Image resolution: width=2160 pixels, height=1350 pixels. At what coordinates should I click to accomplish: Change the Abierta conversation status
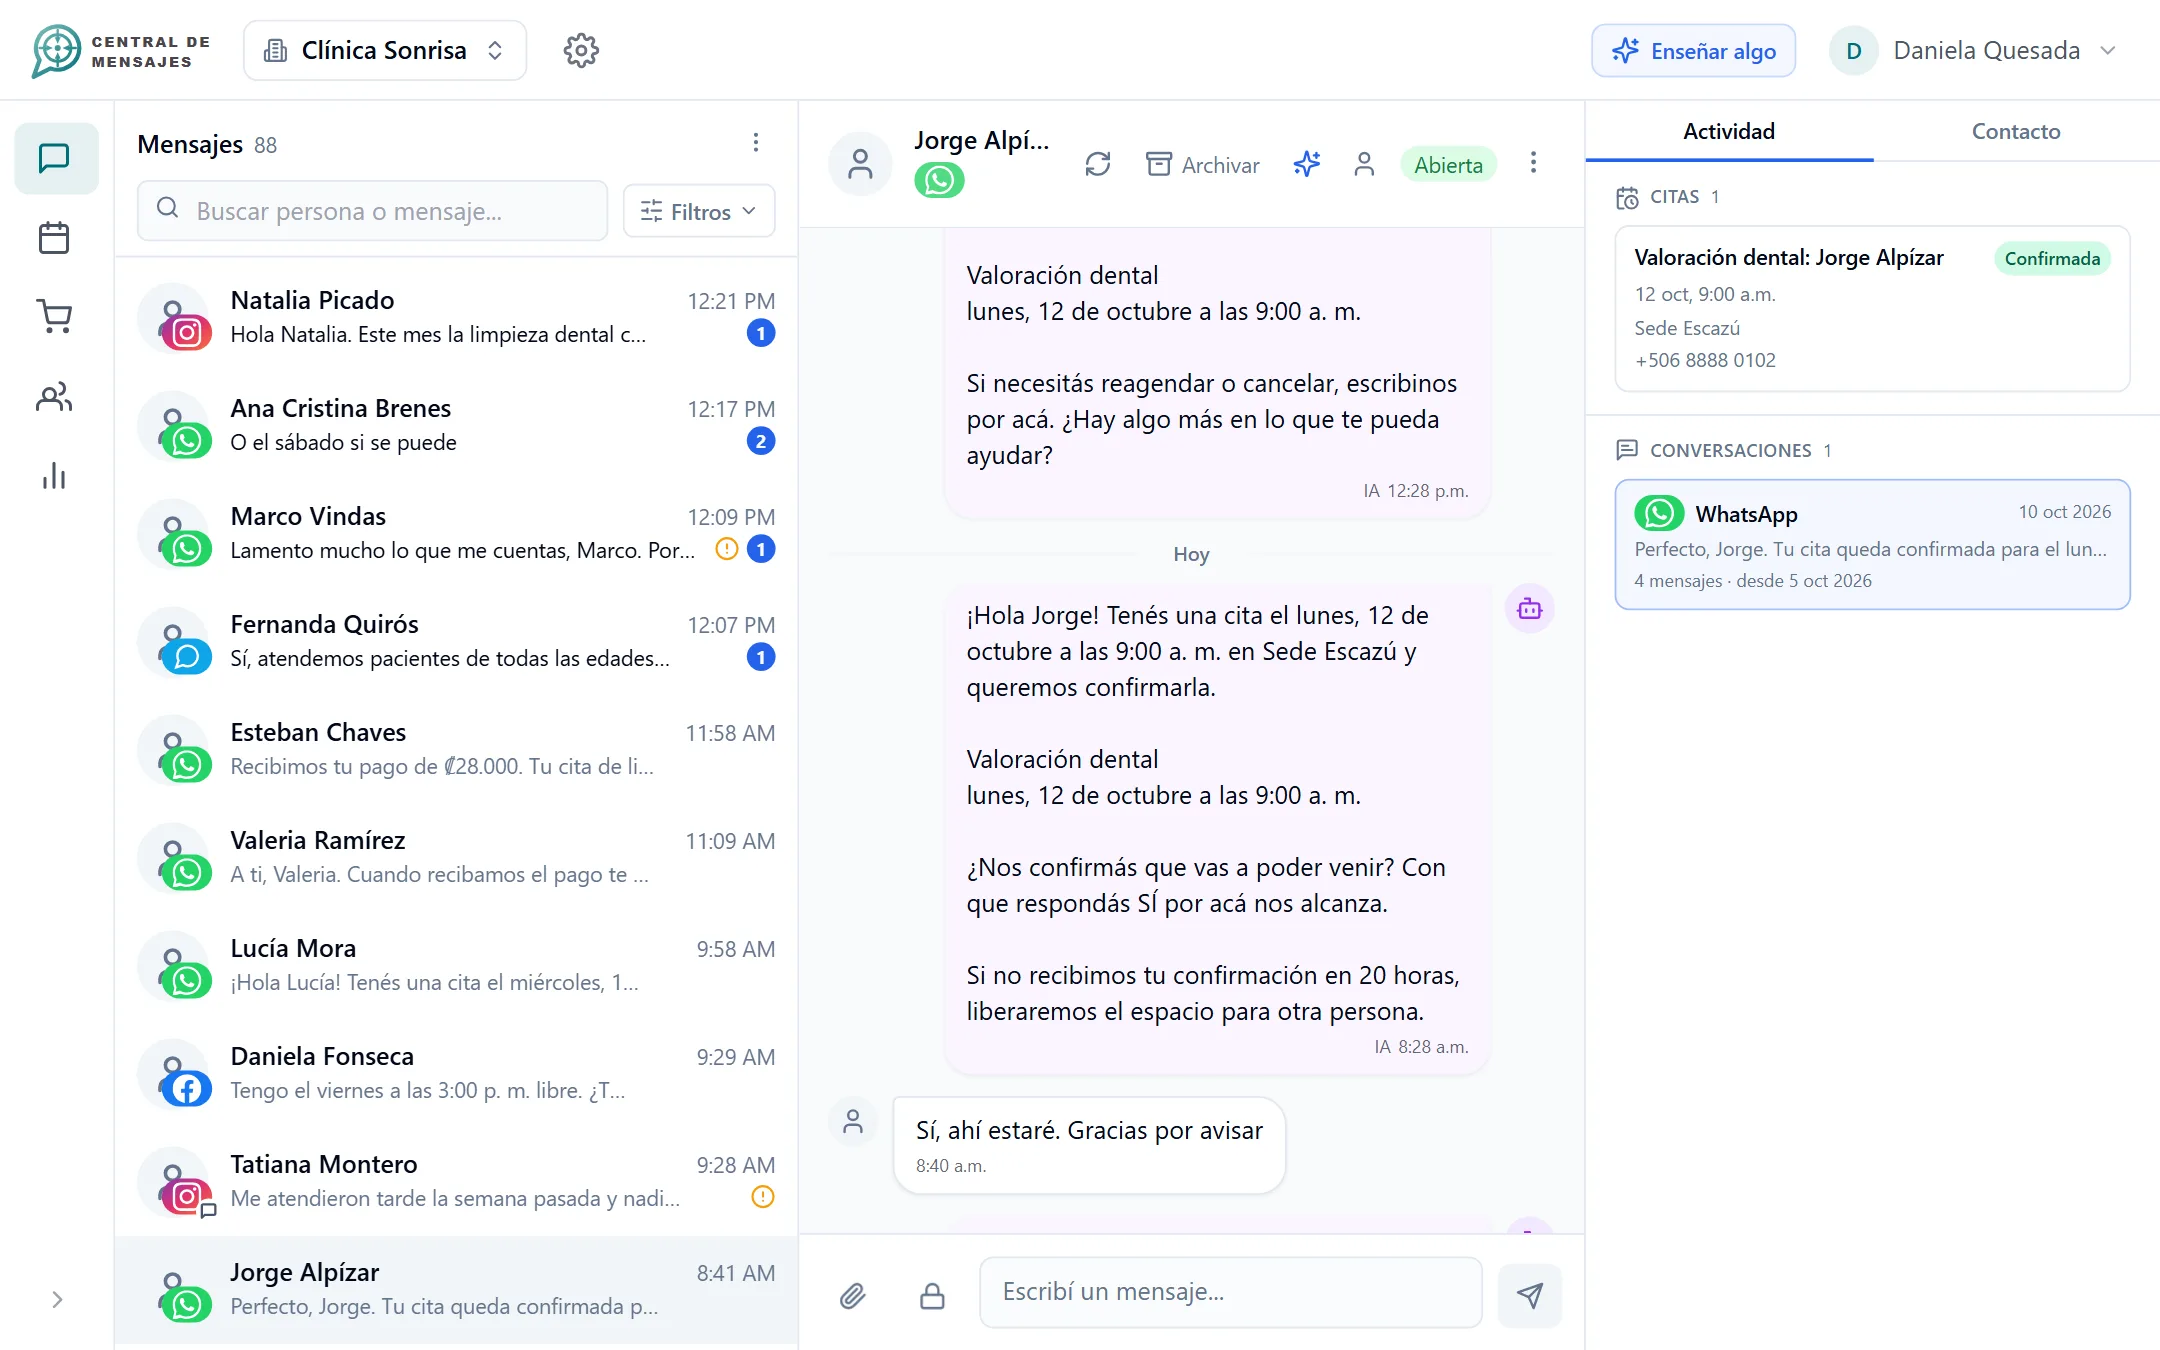1448,165
